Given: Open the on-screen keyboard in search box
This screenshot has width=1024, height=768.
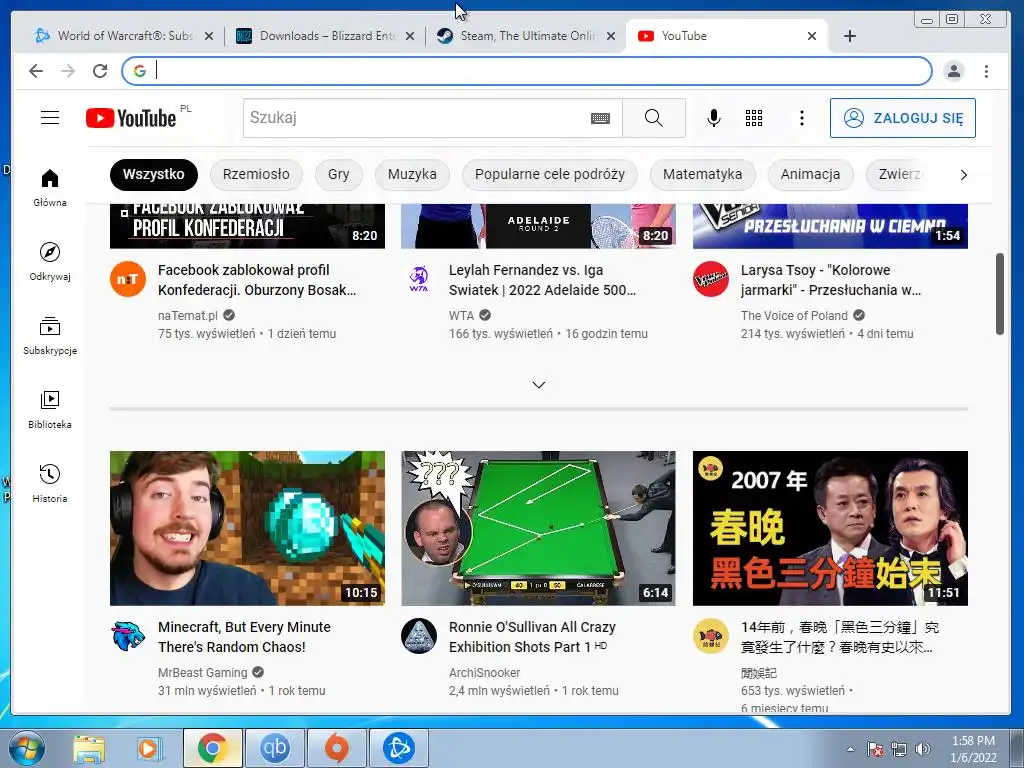Looking at the screenshot, I should click(600, 118).
